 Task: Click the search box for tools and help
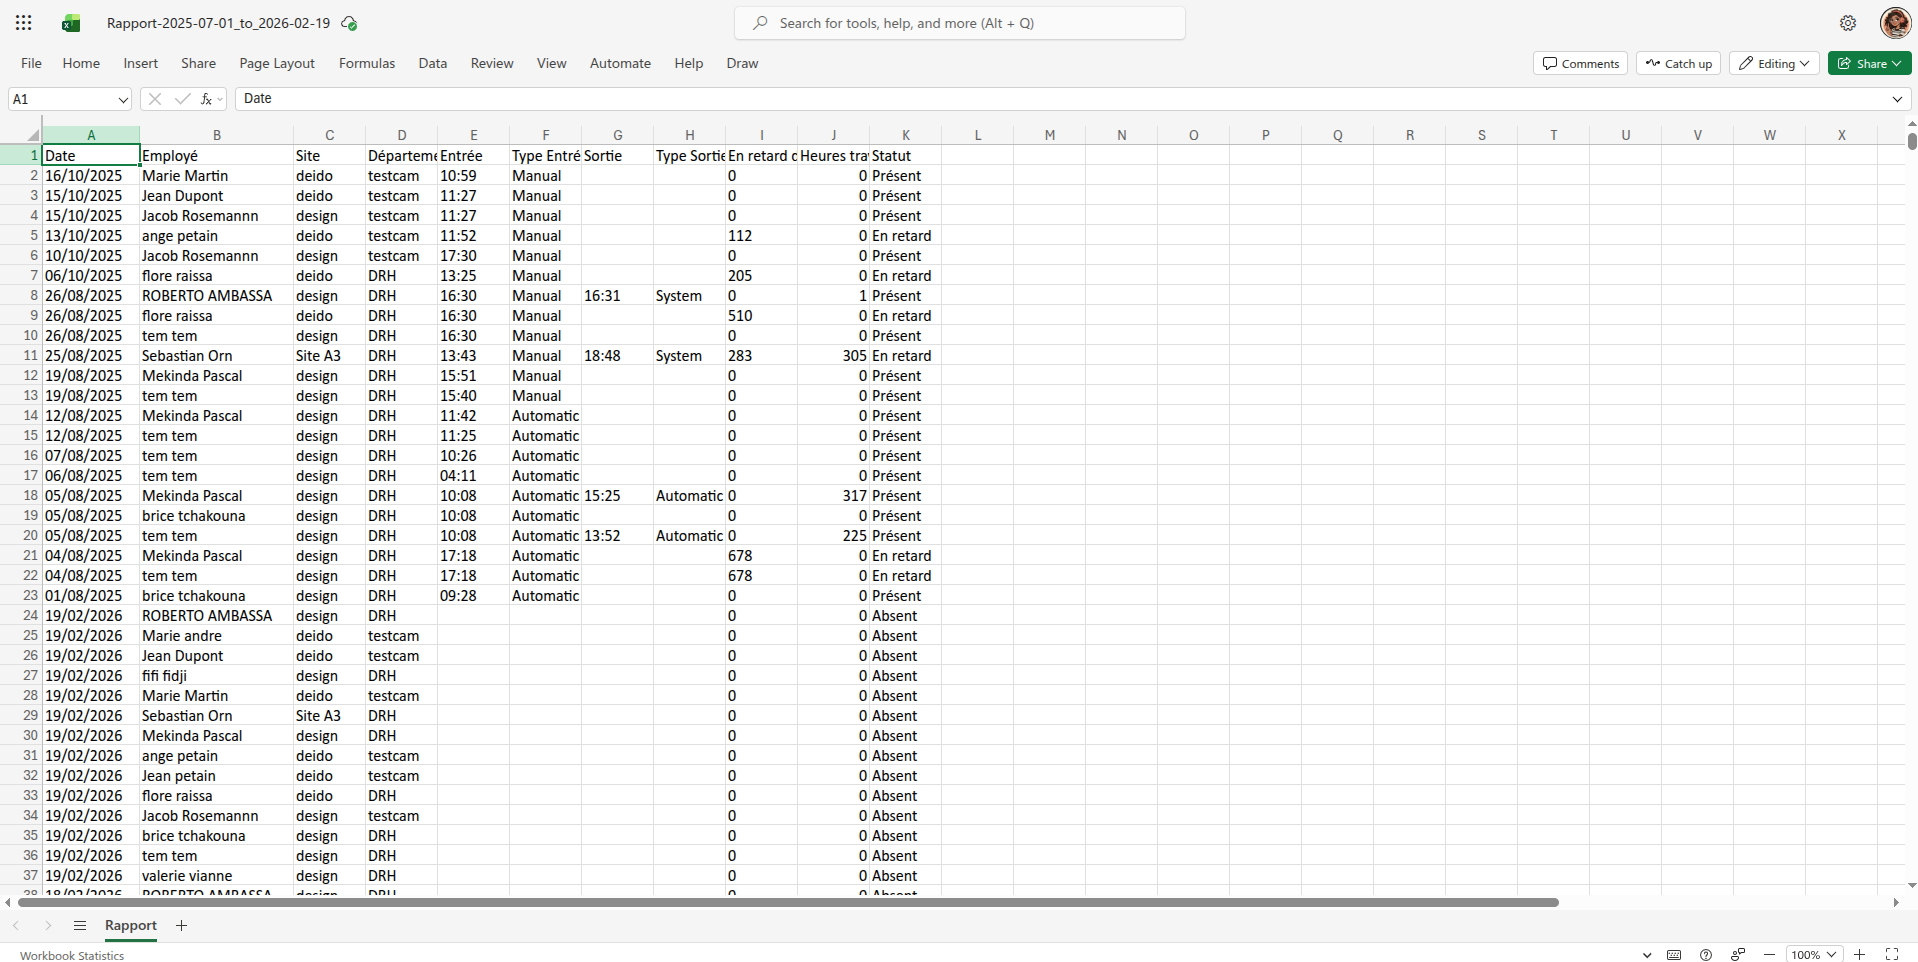coord(960,23)
